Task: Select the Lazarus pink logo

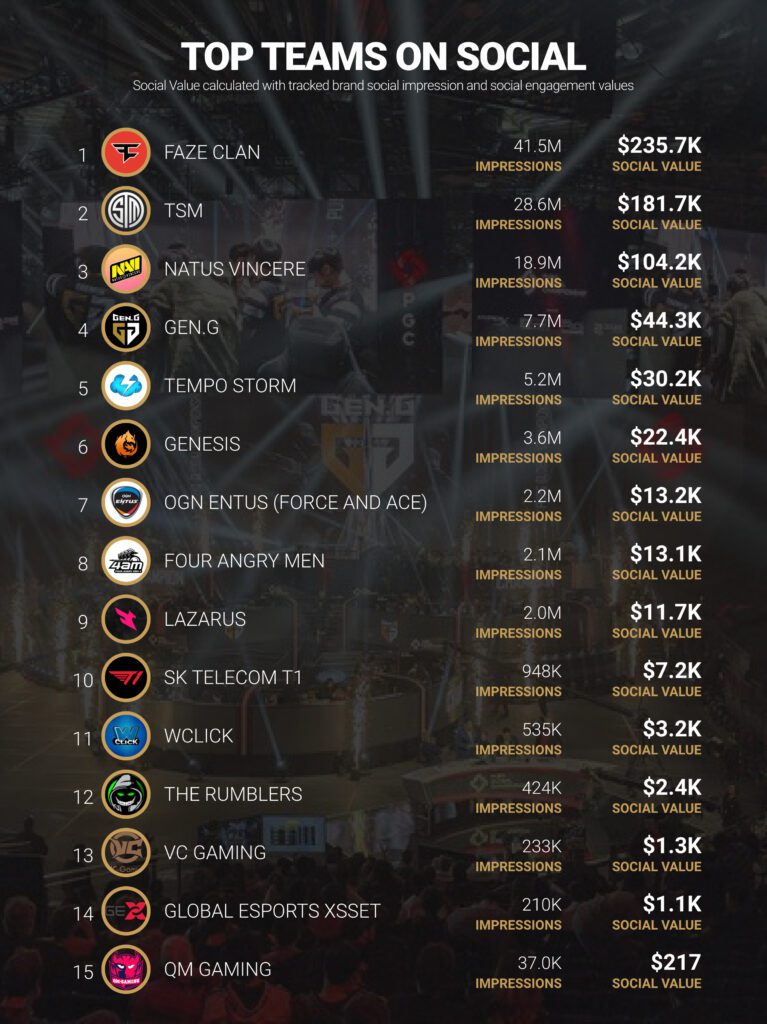Action: [126, 619]
